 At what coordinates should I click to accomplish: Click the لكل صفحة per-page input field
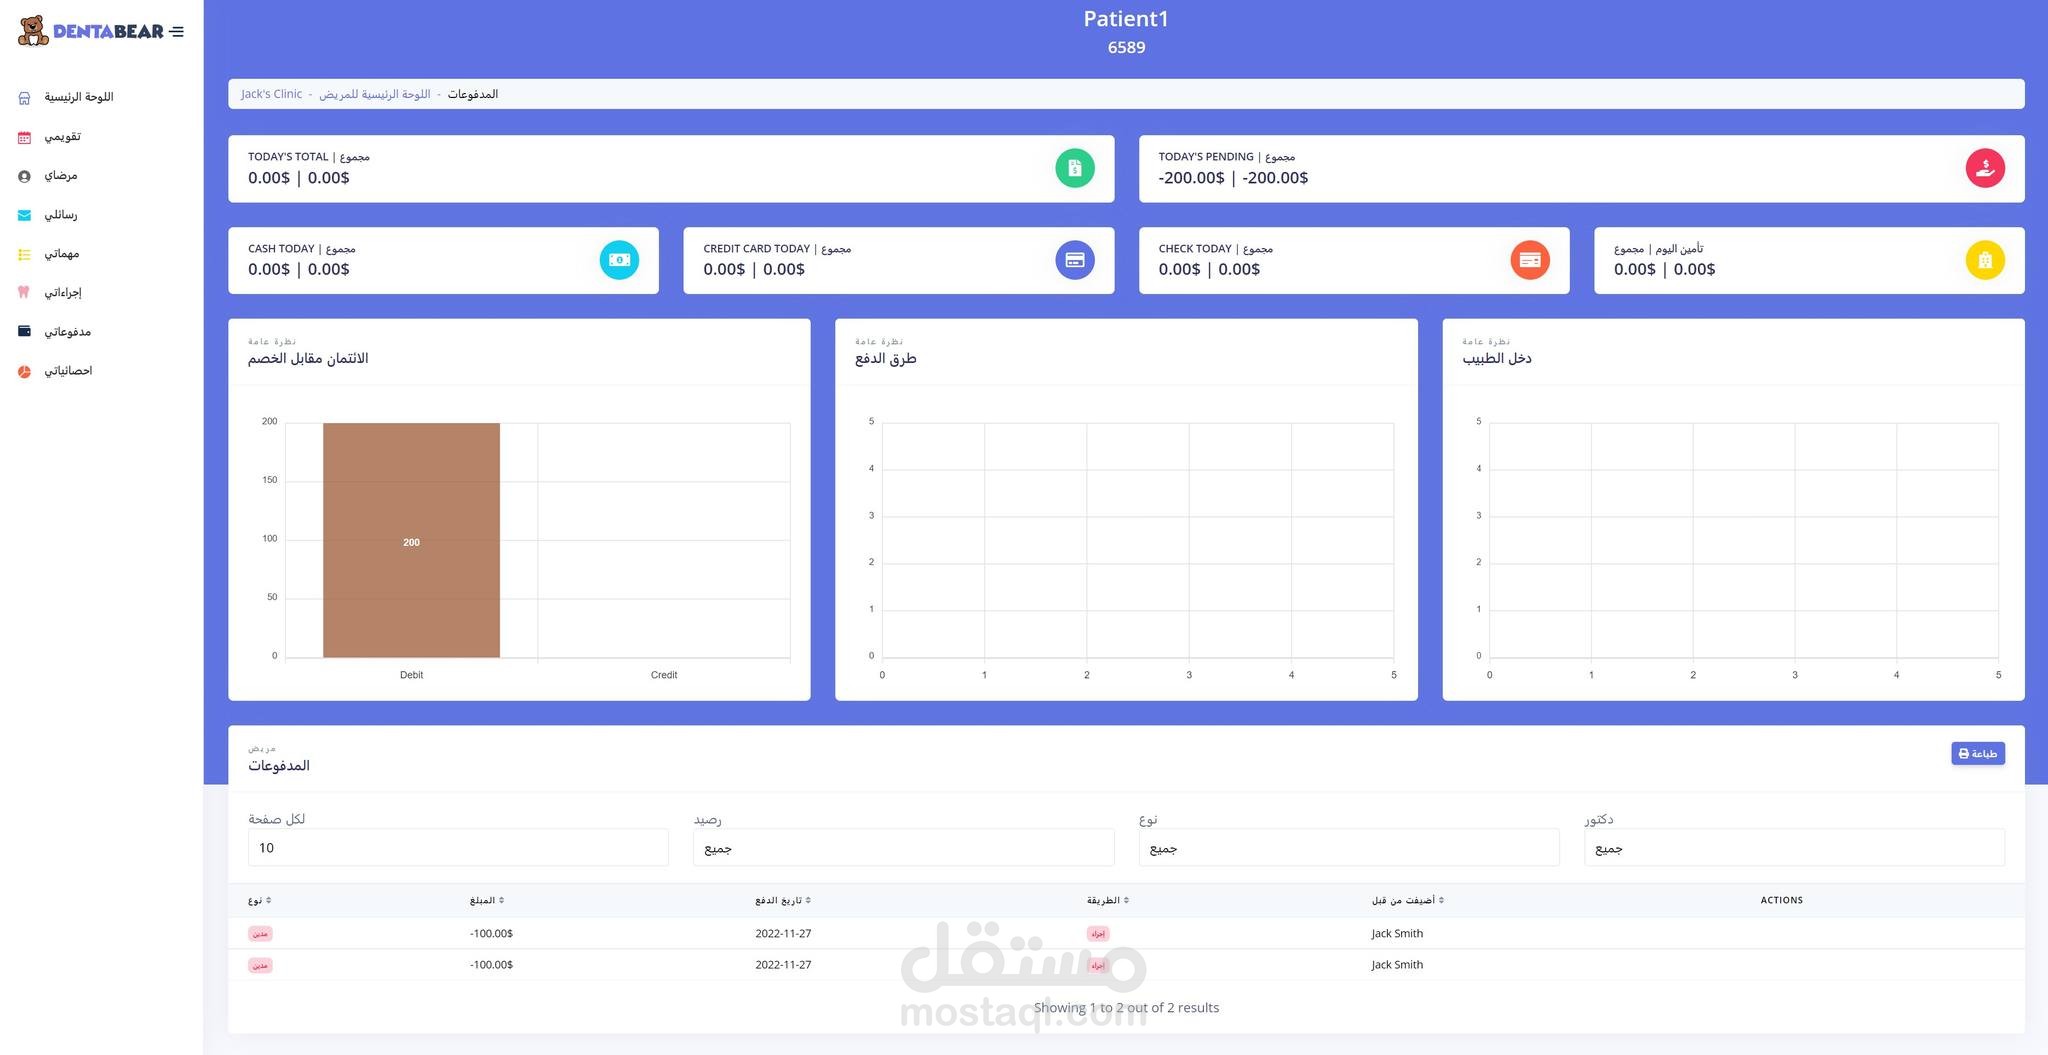point(458,847)
